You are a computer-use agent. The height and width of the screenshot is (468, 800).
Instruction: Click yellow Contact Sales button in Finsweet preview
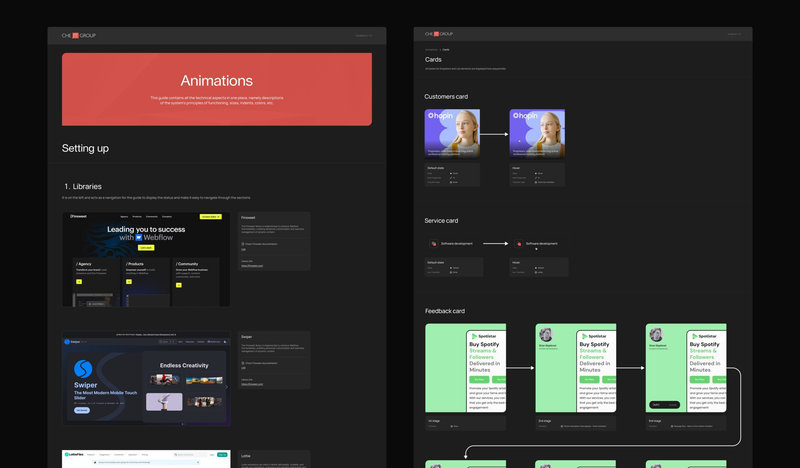click(x=210, y=217)
